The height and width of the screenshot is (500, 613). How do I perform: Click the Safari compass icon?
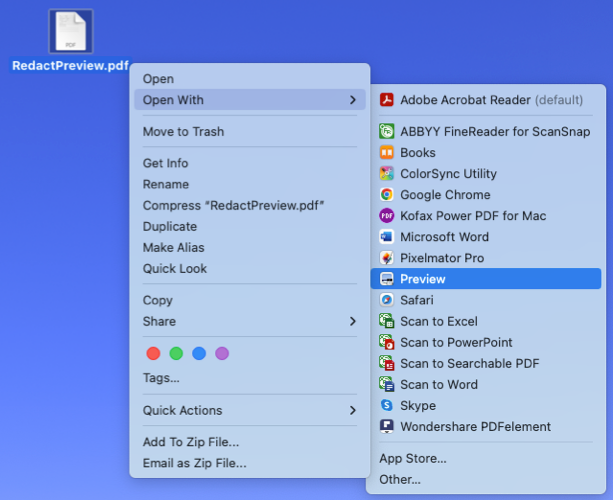(386, 300)
